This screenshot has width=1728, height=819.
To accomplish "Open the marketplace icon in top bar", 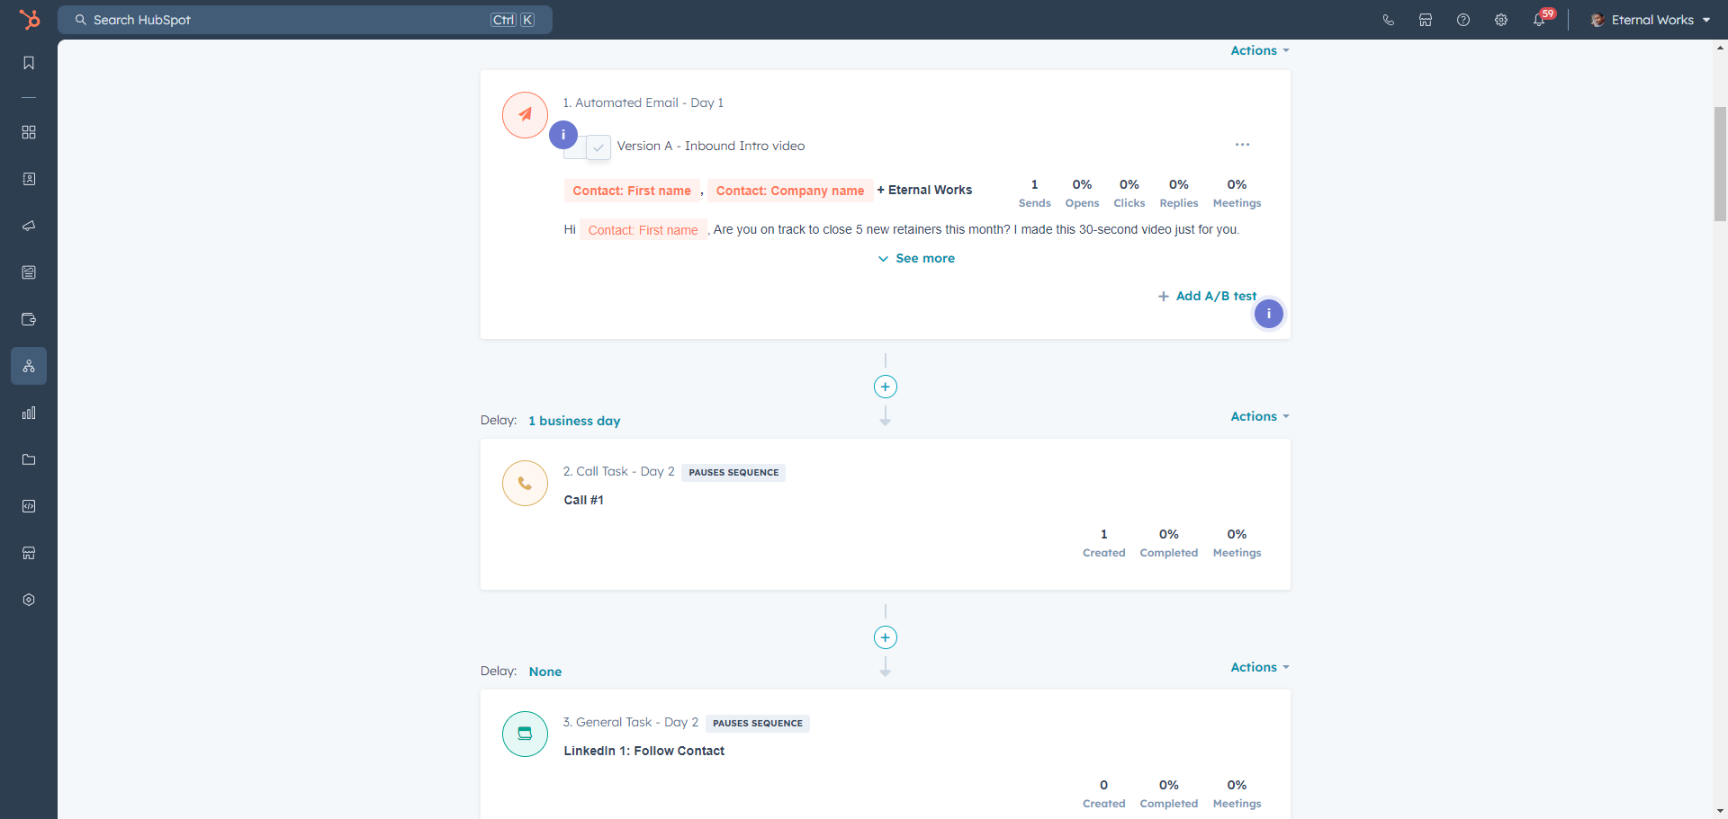I will (x=1425, y=20).
